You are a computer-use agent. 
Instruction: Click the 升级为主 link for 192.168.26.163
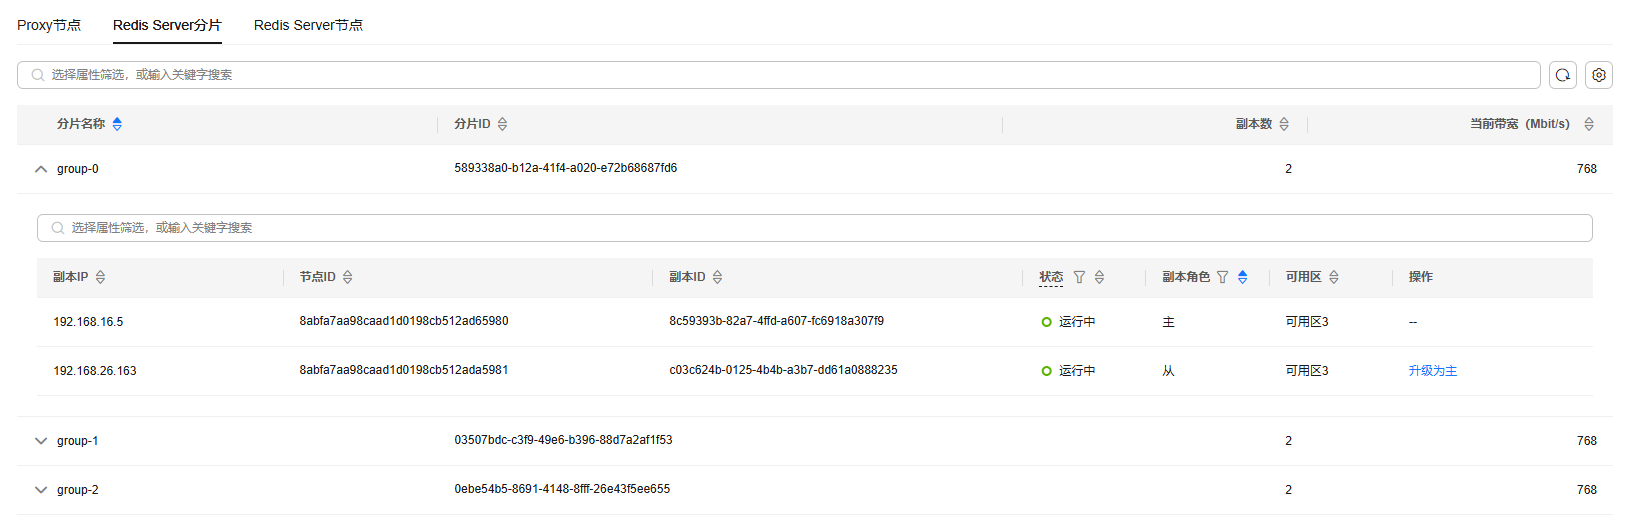point(1432,371)
